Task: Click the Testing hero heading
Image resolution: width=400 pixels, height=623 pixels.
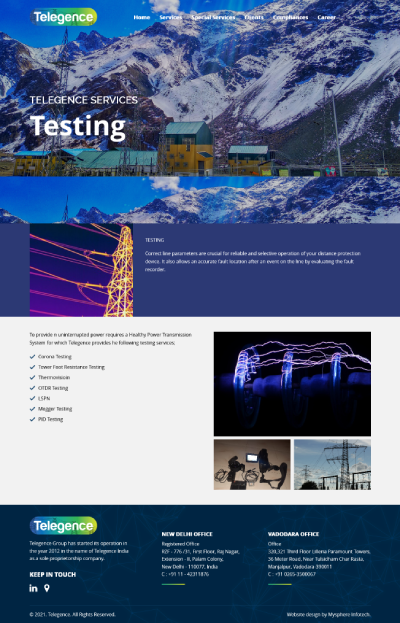Action: coord(78,126)
